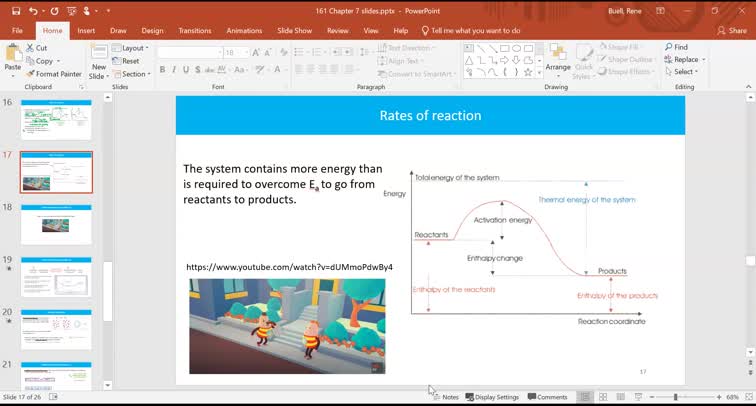This screenshot has height=406, width=756.
Task: Click the Format Painter tool
Action: pos(57,74)
